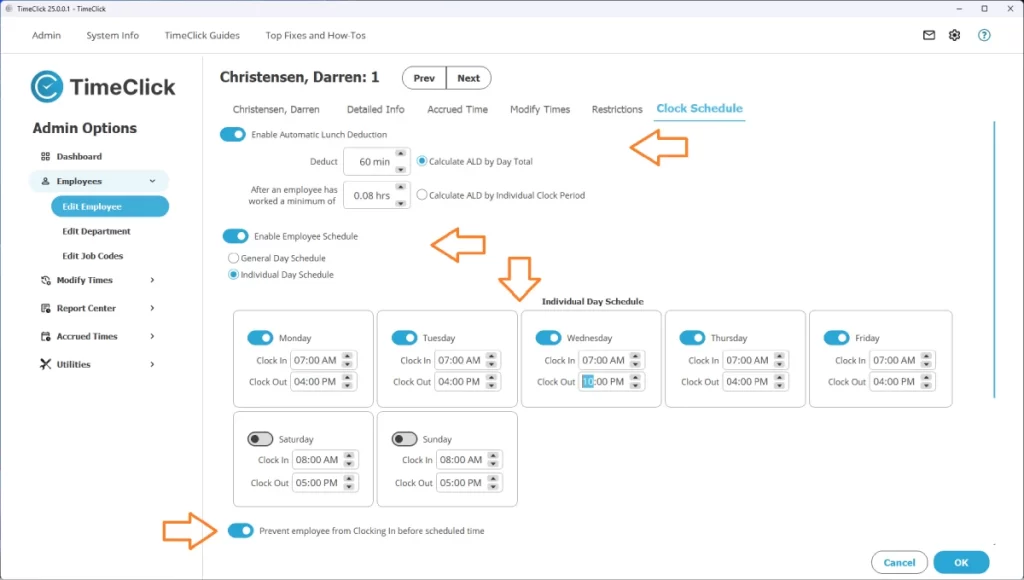
Task: Open the help question mark icon
Action: tap(984, 34)
